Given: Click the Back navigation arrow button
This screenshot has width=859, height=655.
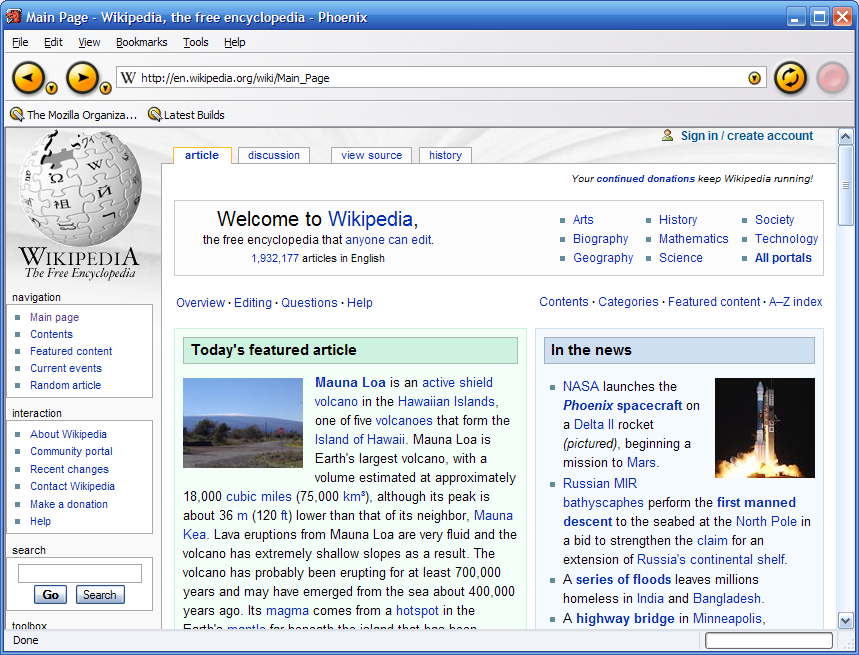Looking at the screenshot, I should click(x=28, y=78).
